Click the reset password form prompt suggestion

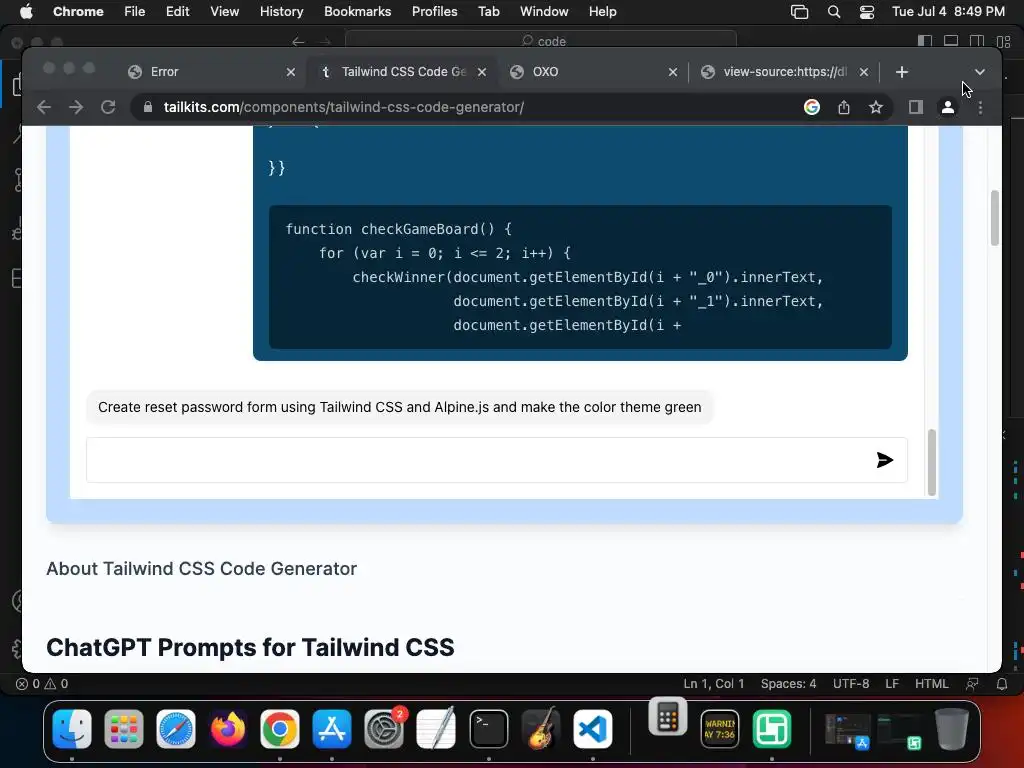coord(400,407)
